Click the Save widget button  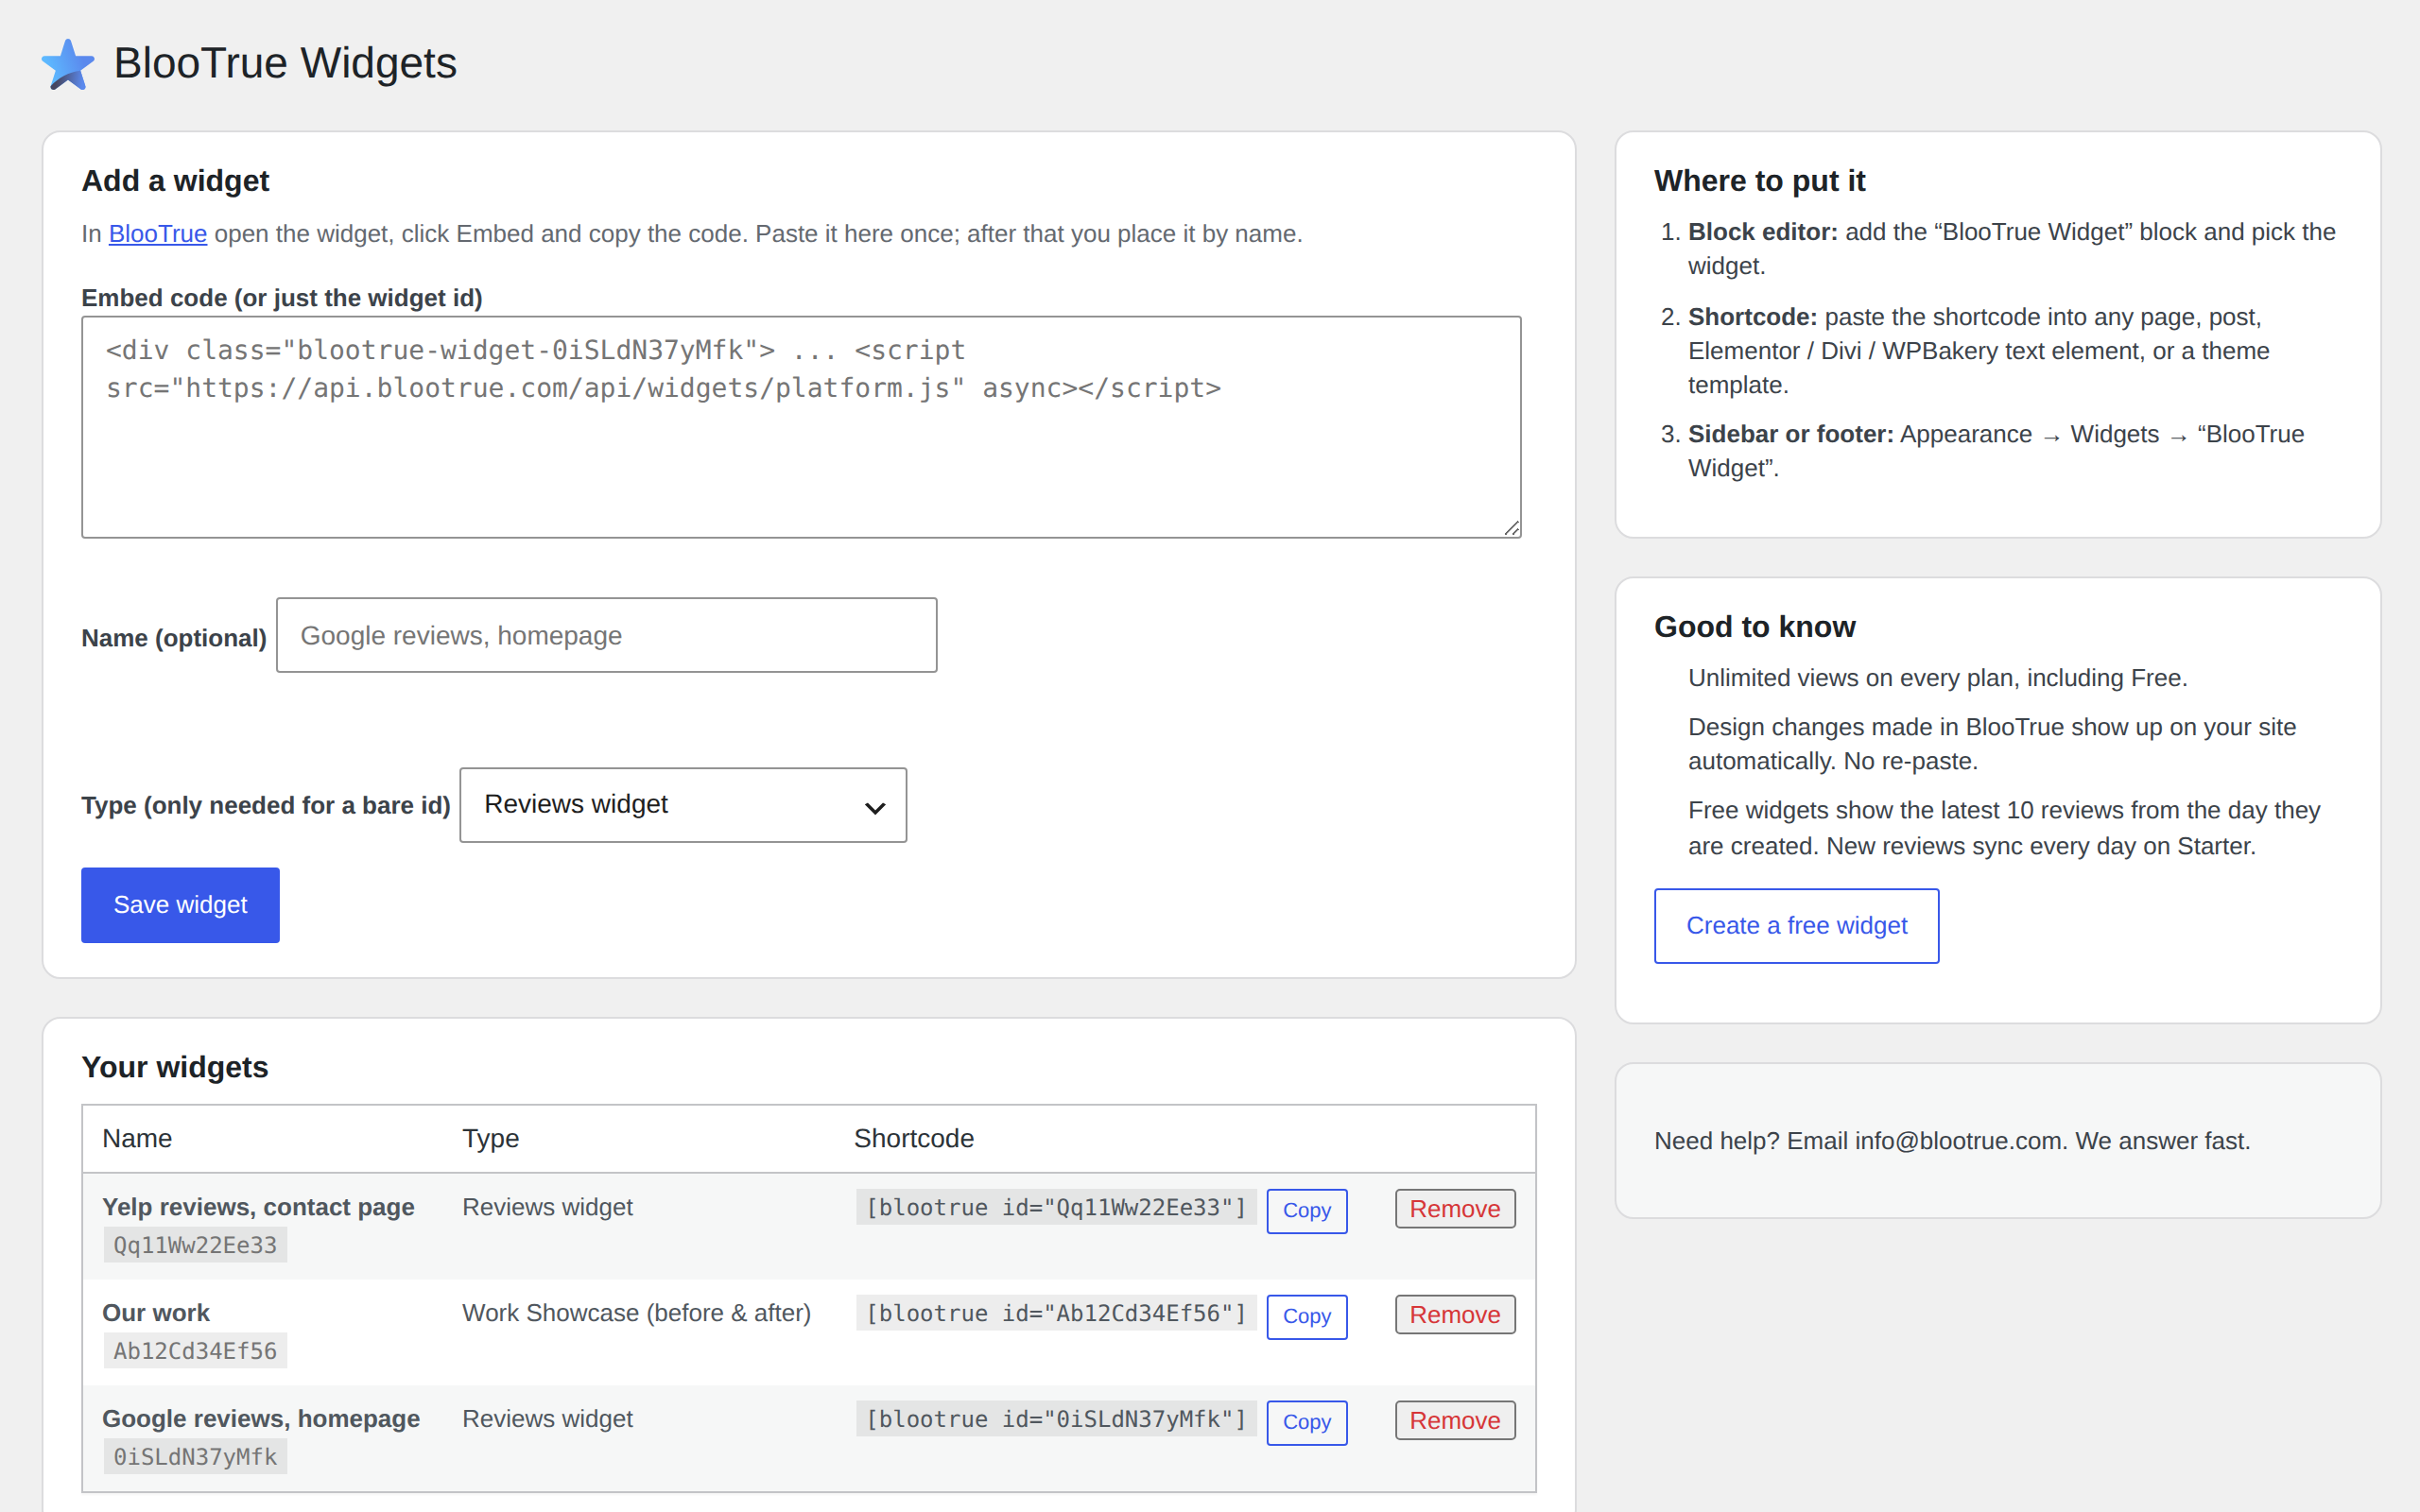(x=180, y=905)
